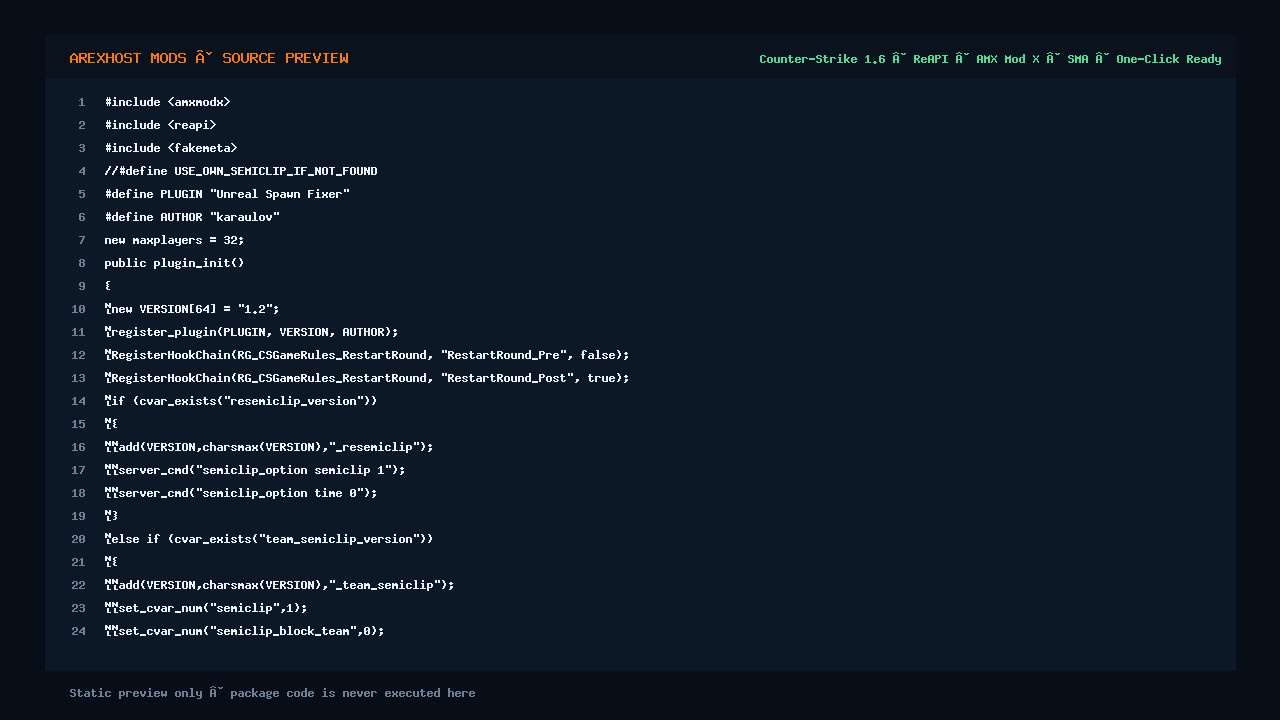Click the add VERSION "_resemiclip" line
Viewport: 1280px width, 720px height.
[x=269, y=447]
